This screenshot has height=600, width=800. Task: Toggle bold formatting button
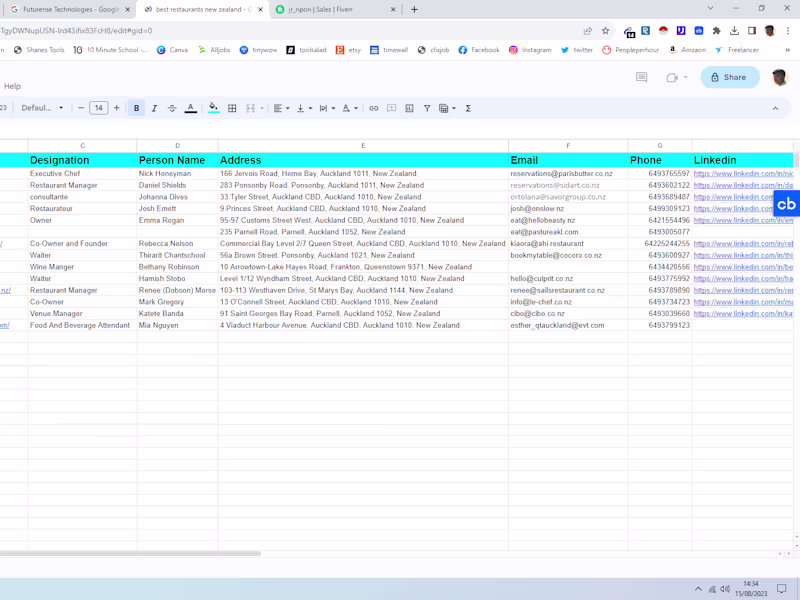pyautogui.click(x=136, y=108)
